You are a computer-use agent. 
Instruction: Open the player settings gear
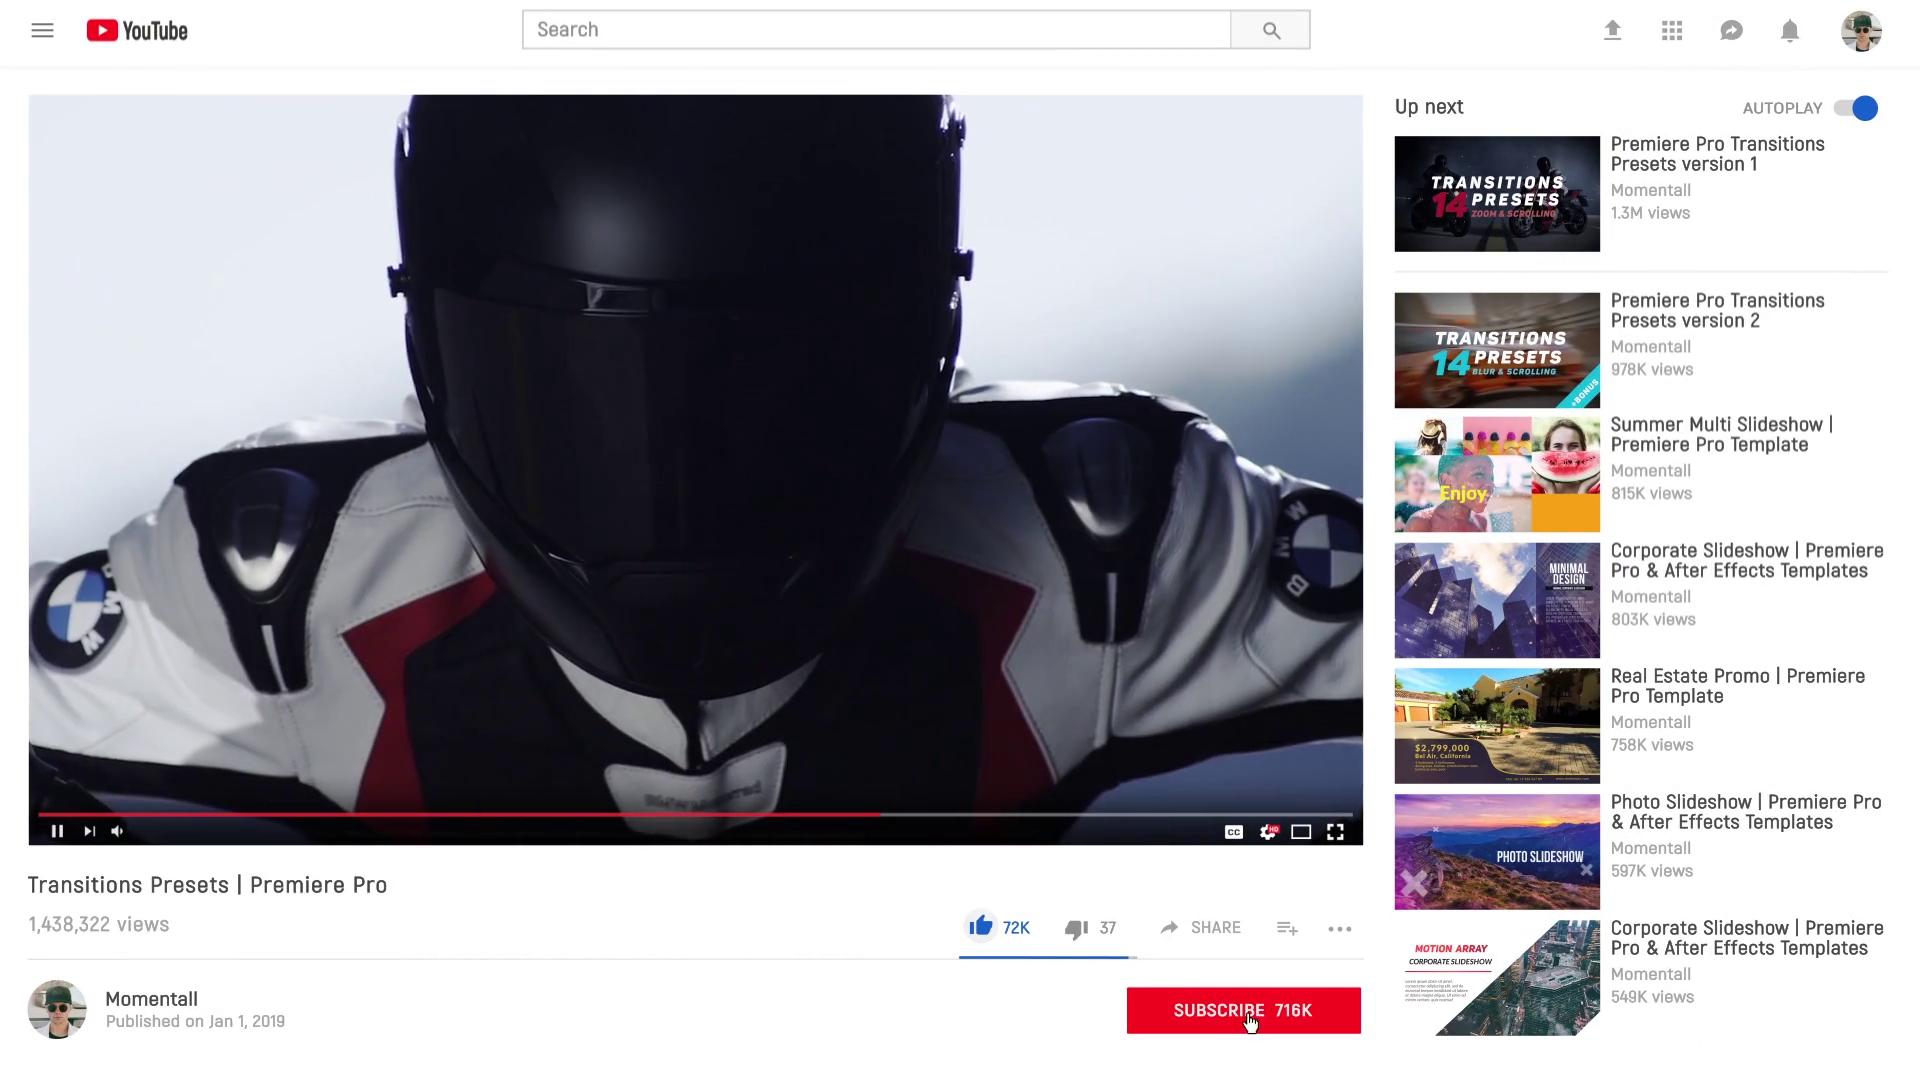pyautogui.click(x=1268, y=832)
